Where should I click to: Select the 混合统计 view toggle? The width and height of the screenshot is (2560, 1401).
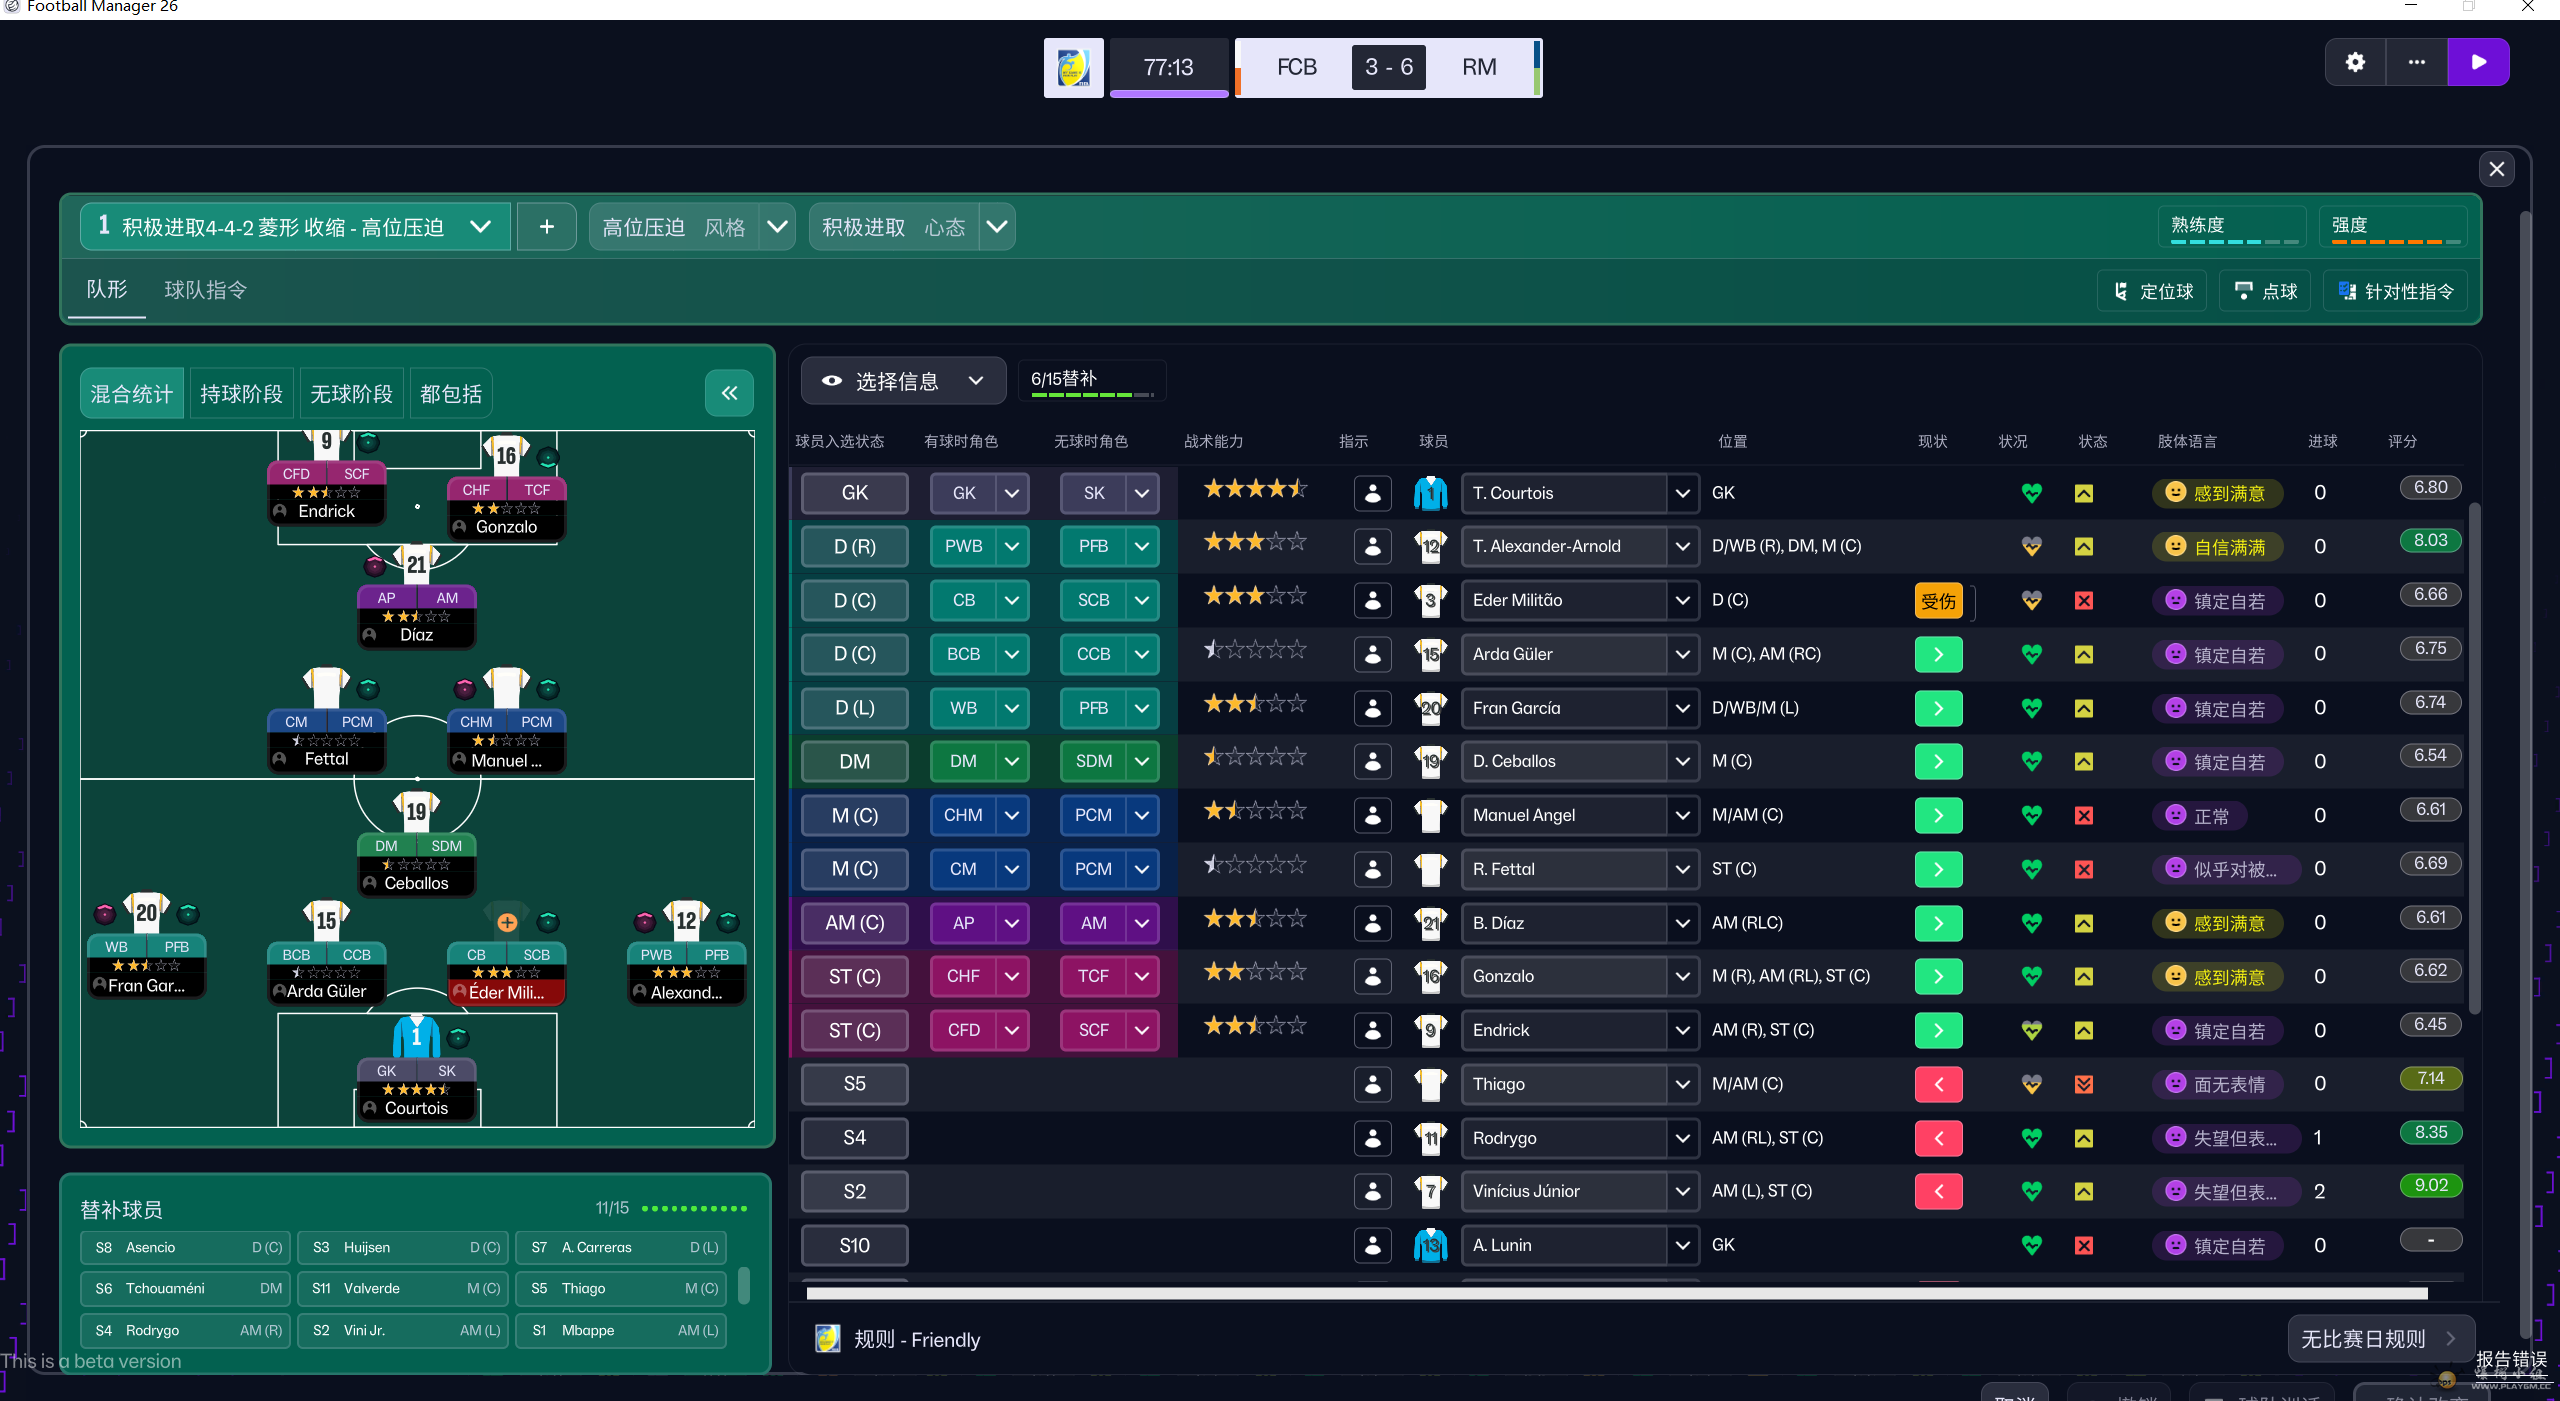tap(131, 394)
